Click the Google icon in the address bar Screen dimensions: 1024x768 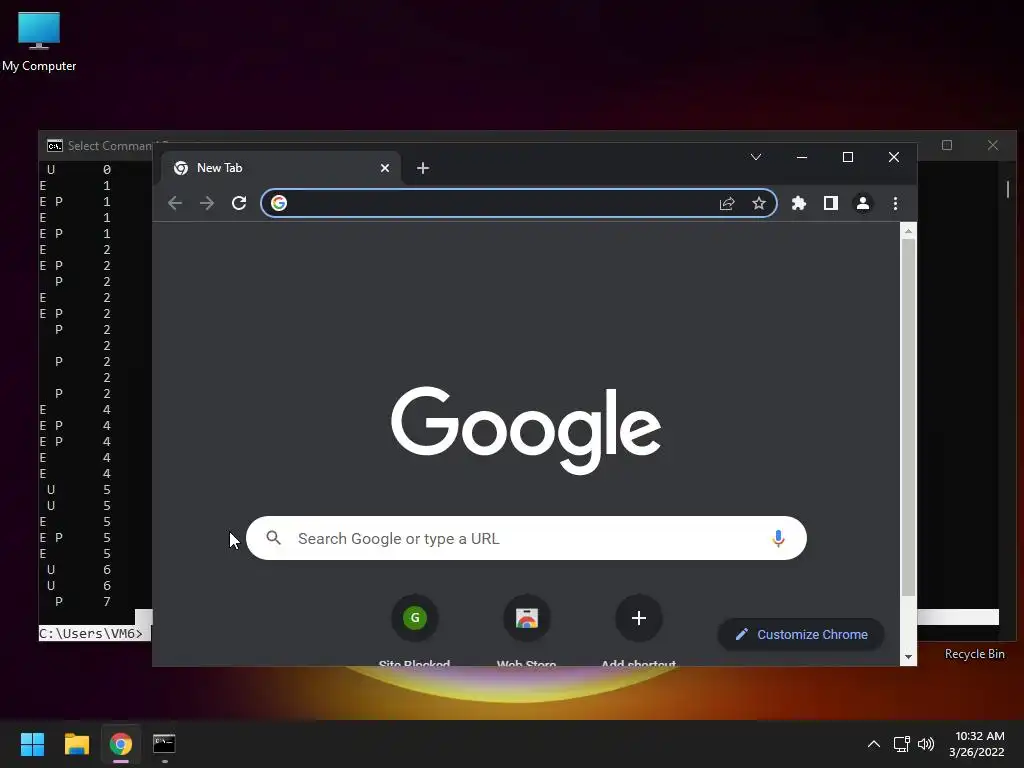pyautogui.click(x=279, y=203)
